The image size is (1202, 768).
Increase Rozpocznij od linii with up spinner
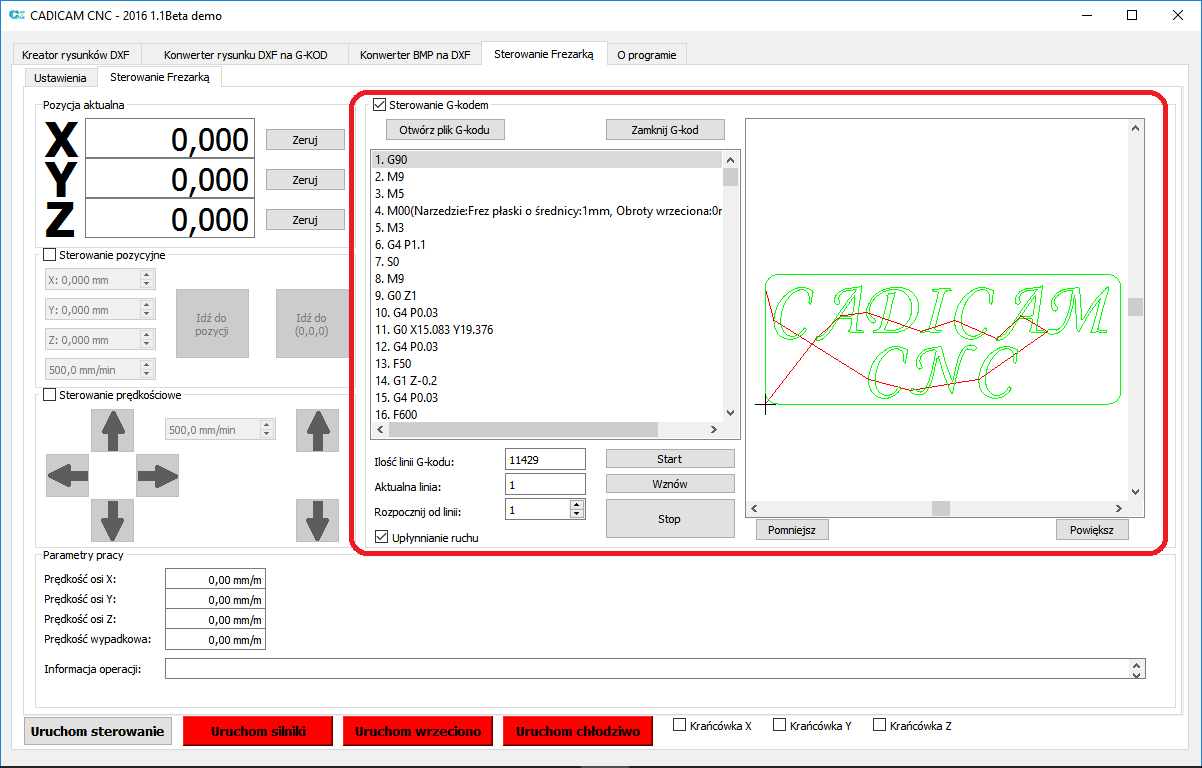coord(577,504)
